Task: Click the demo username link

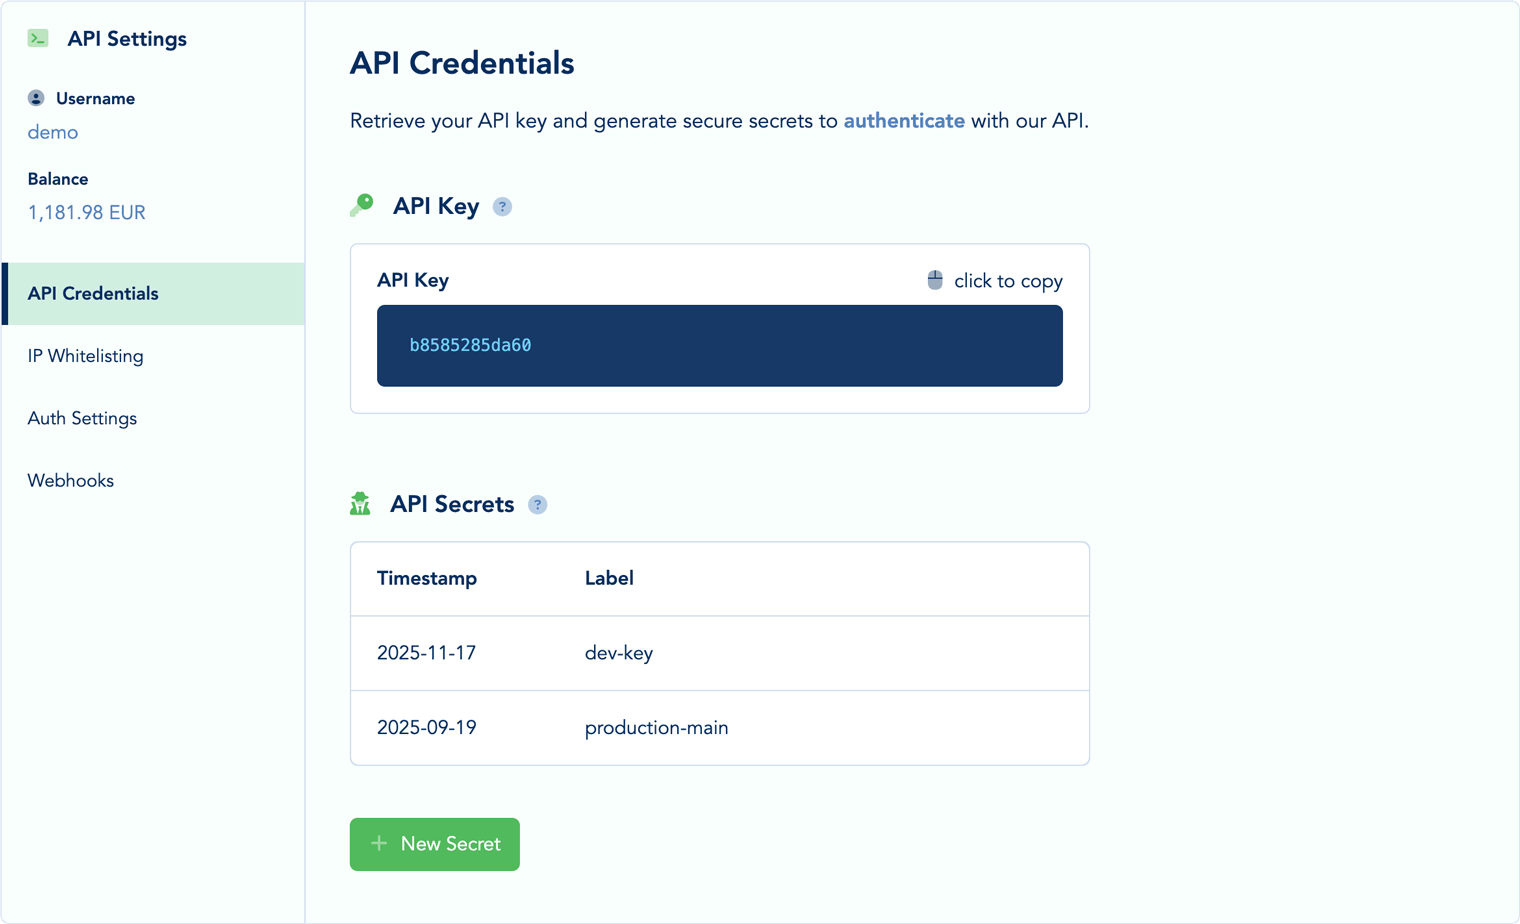Action: coord(52,131)
